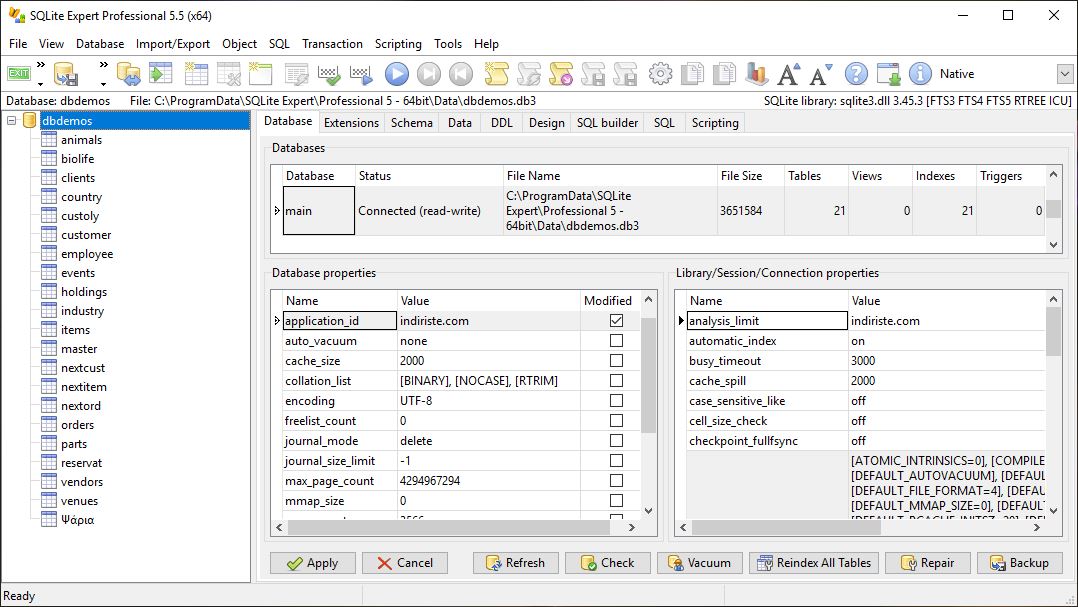
Task: Click the dotted box green checkmark icon
Action: (x=329, y=74)
